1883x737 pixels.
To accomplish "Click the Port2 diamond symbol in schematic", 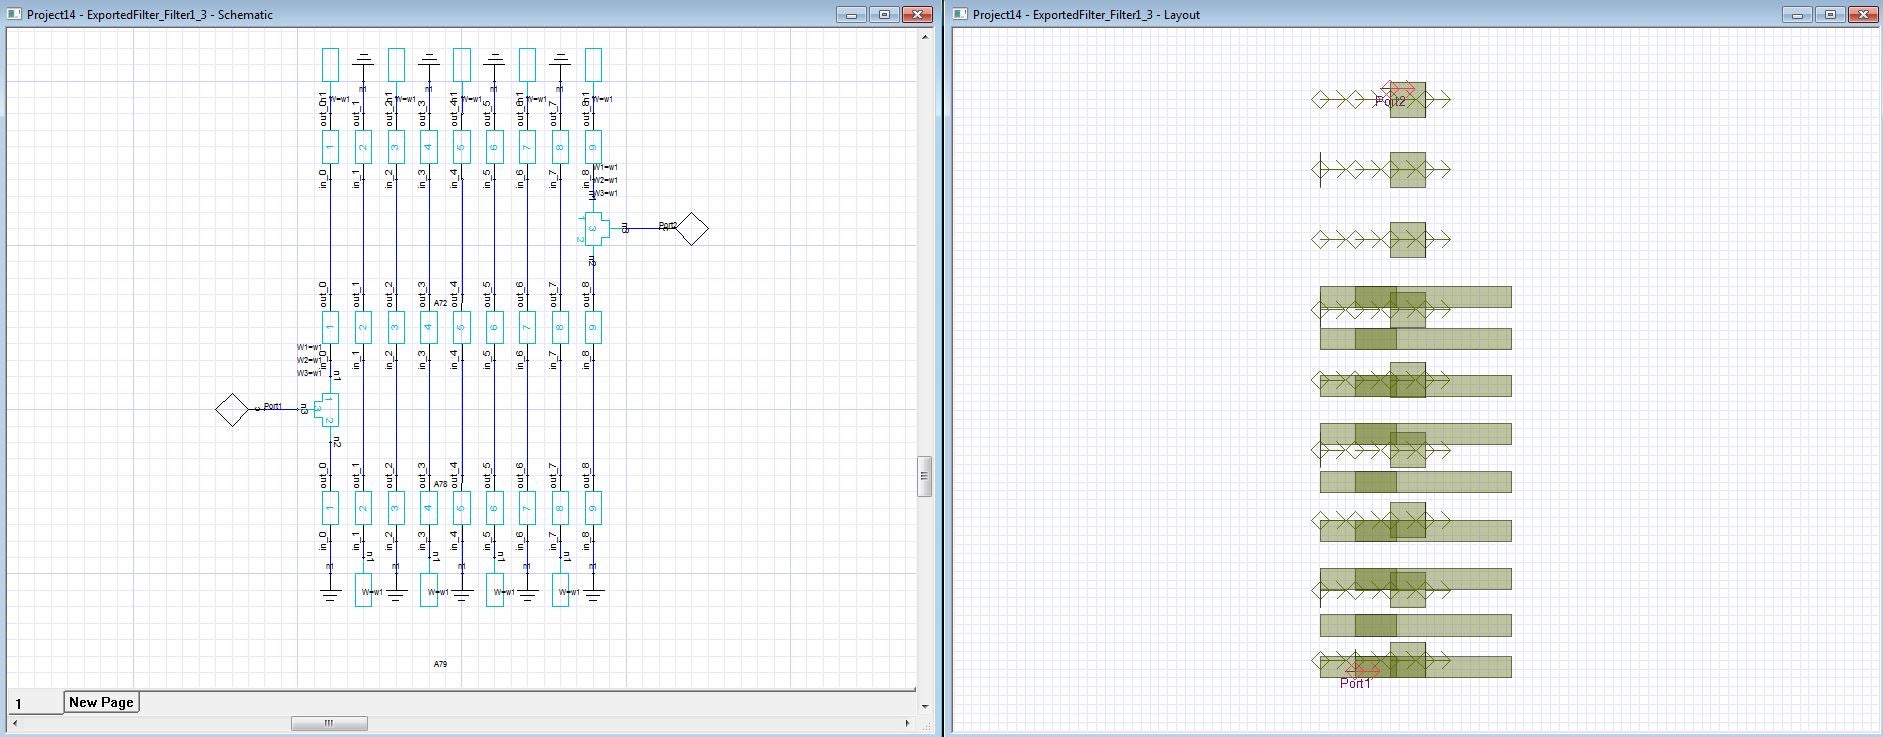I will tap(692, 229).
